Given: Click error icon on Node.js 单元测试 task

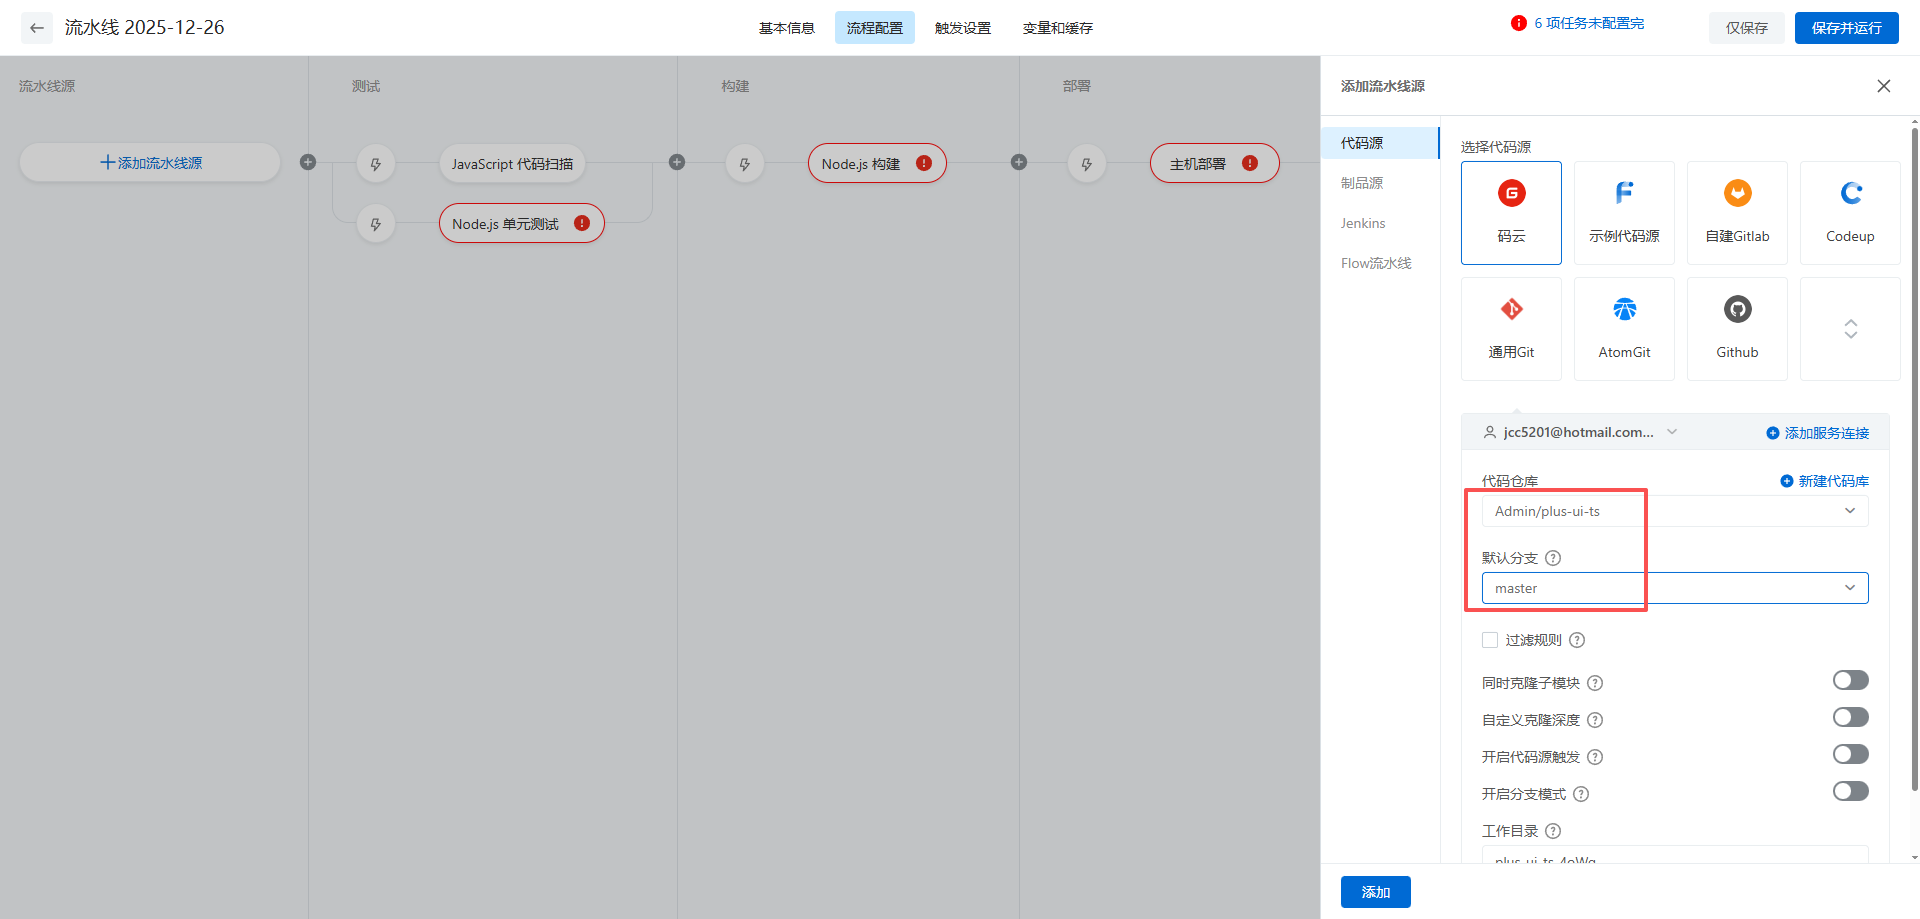Looking at the screenshot, I should click(x=582, y=223).
